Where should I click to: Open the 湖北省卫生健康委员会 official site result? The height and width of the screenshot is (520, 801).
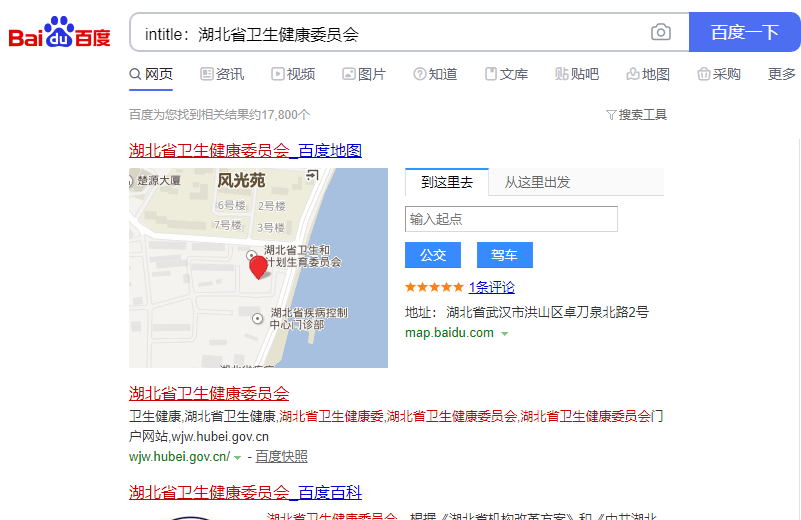tap(209, 393)
